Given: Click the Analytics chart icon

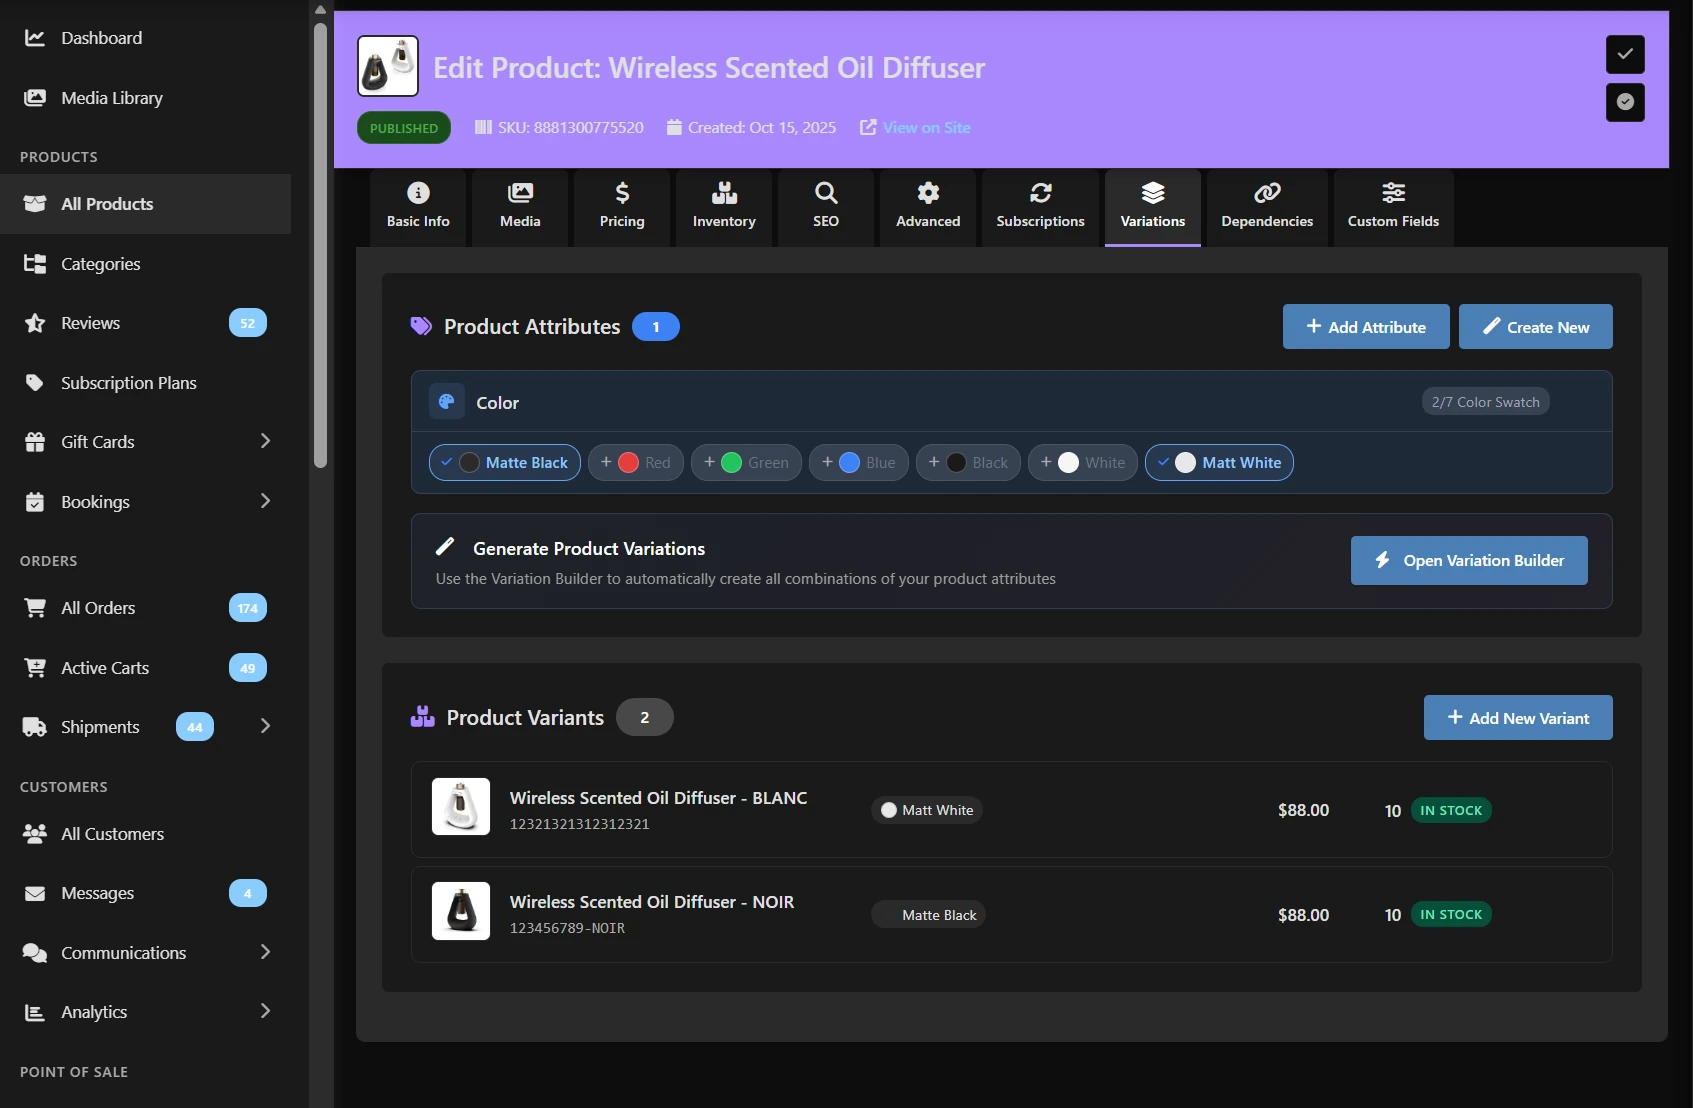Looking at the screenshot, I should pos(35,1012).
